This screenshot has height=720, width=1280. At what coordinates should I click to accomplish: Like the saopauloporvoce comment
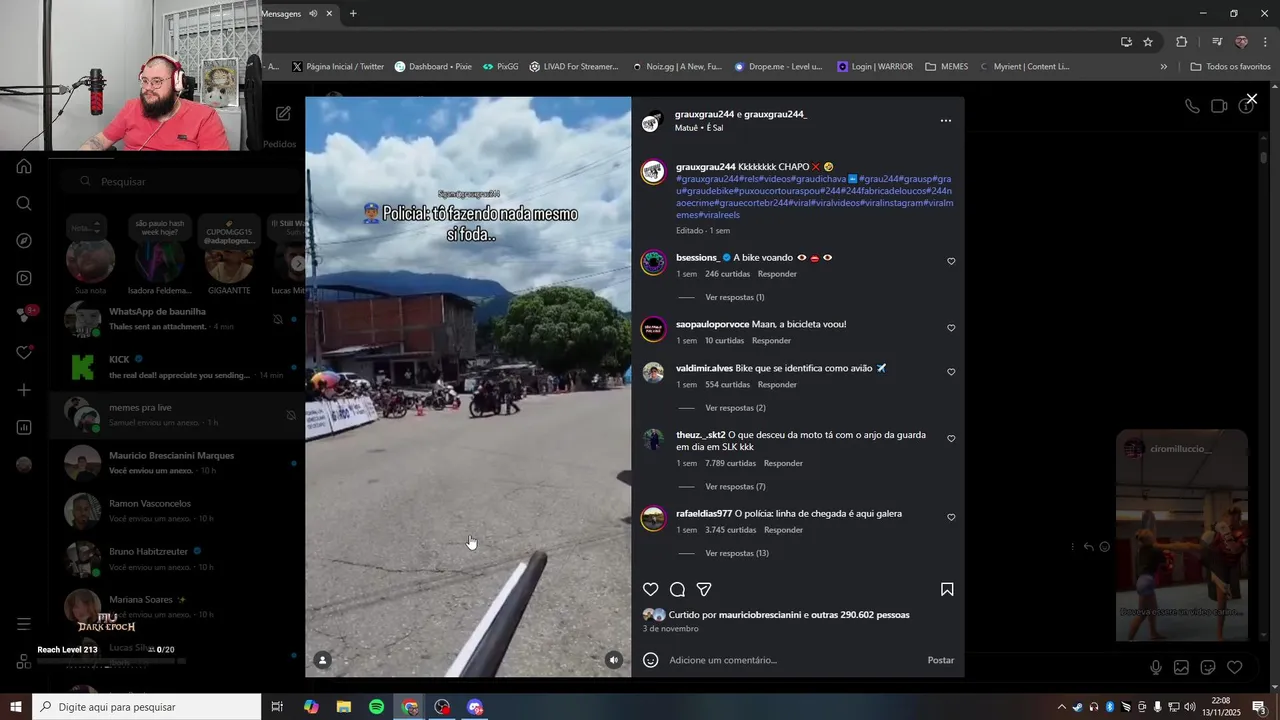951,328
